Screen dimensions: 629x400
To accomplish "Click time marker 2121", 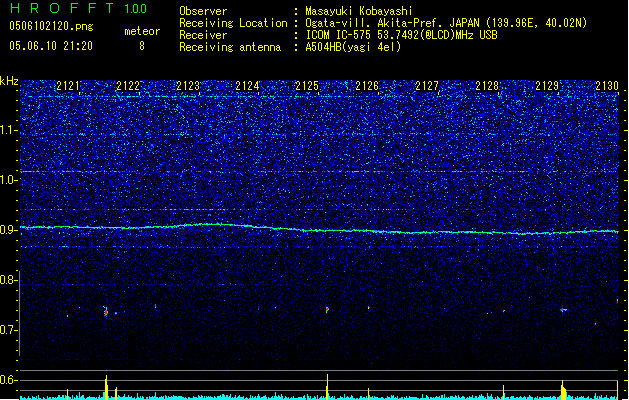I will click(x=68, y=86).
